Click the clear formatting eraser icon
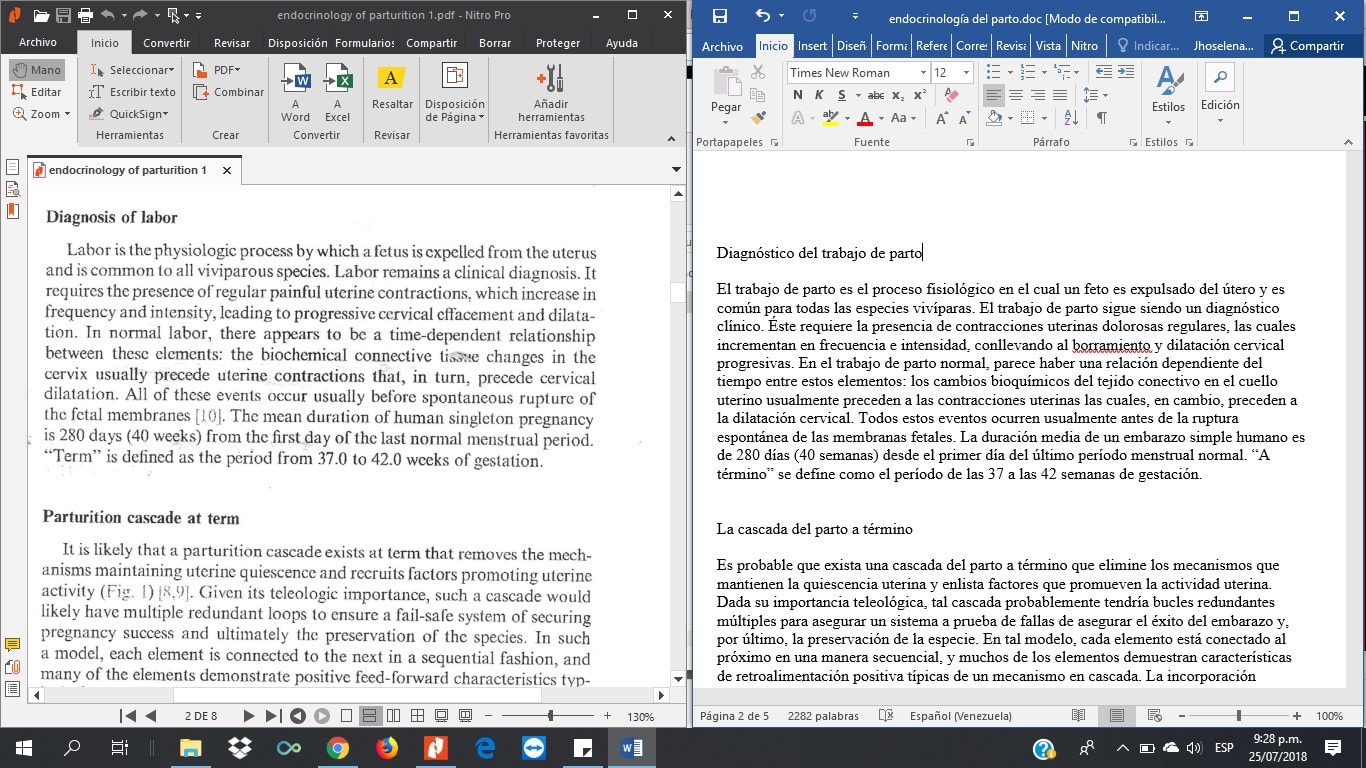The width and height of the screenshot is (1366, 768). coord(951,95)
